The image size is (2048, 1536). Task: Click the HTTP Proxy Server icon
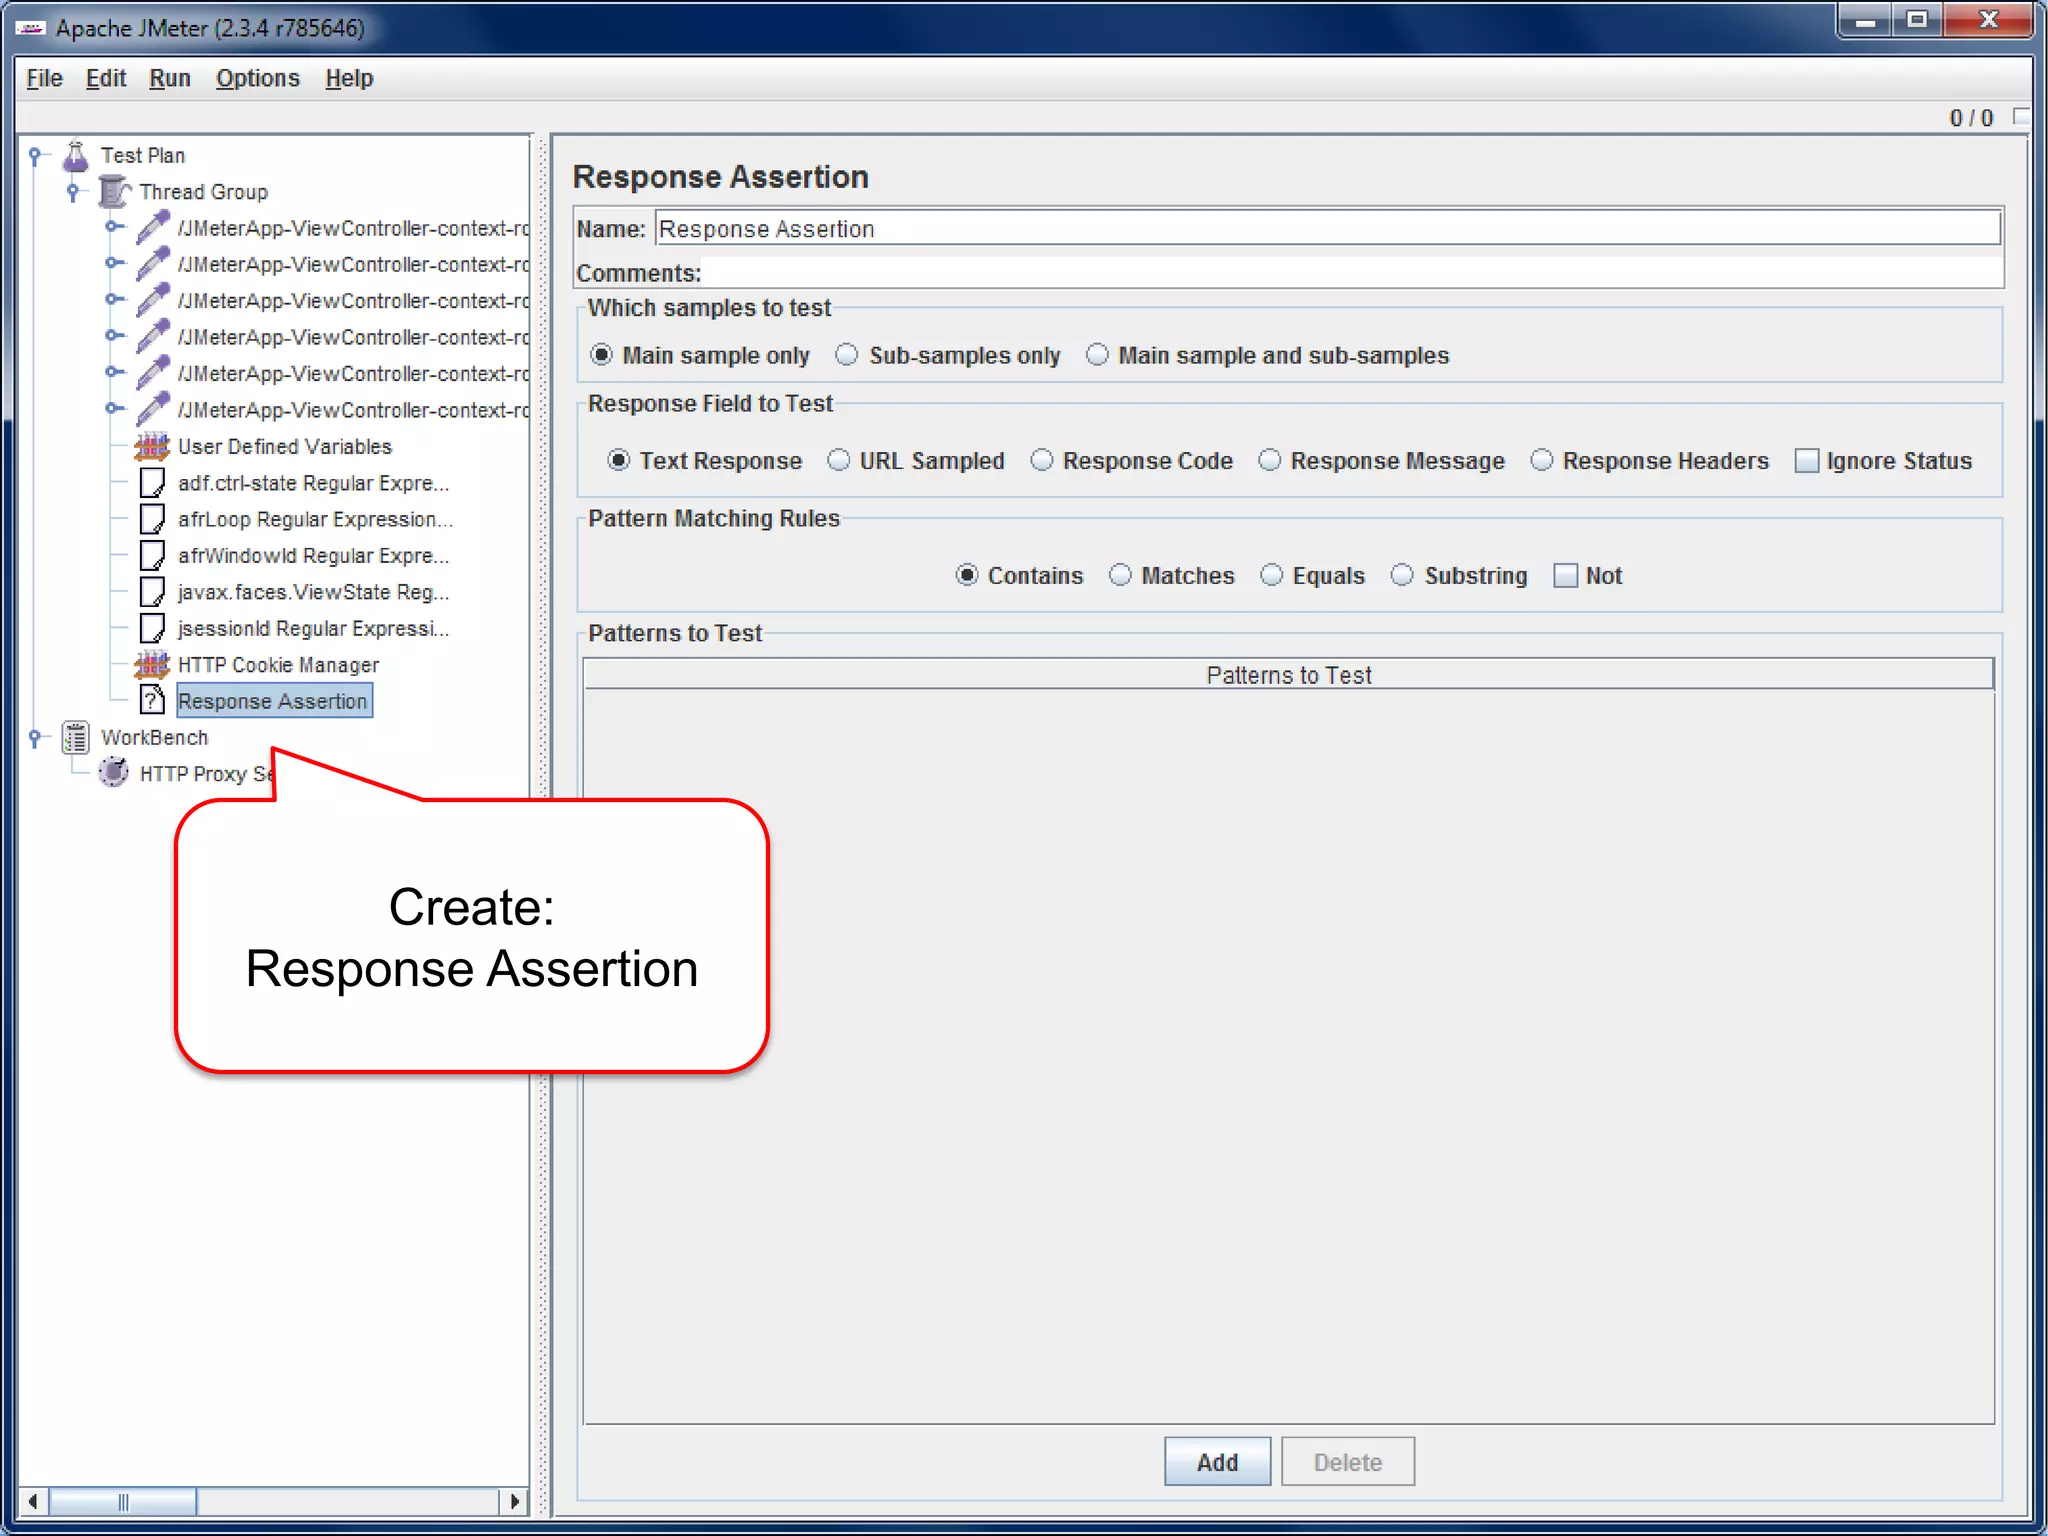(114, 773)
